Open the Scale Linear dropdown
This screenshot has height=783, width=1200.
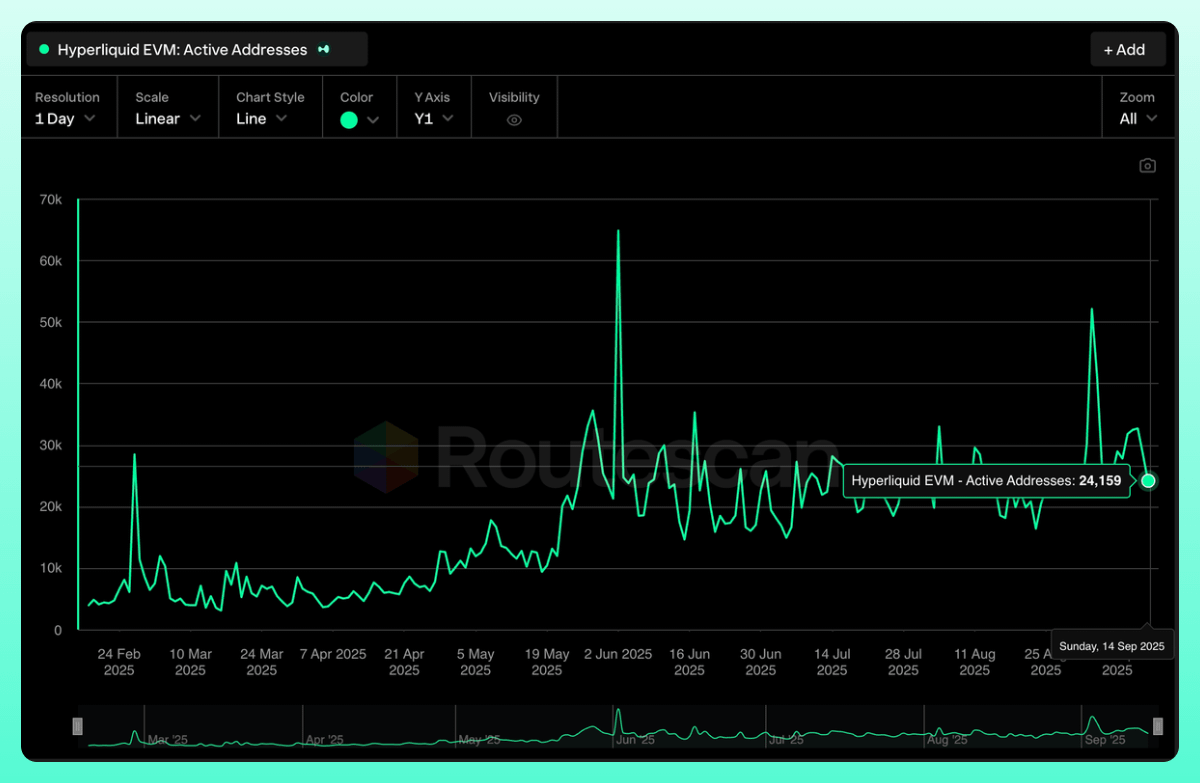(168, 108)
